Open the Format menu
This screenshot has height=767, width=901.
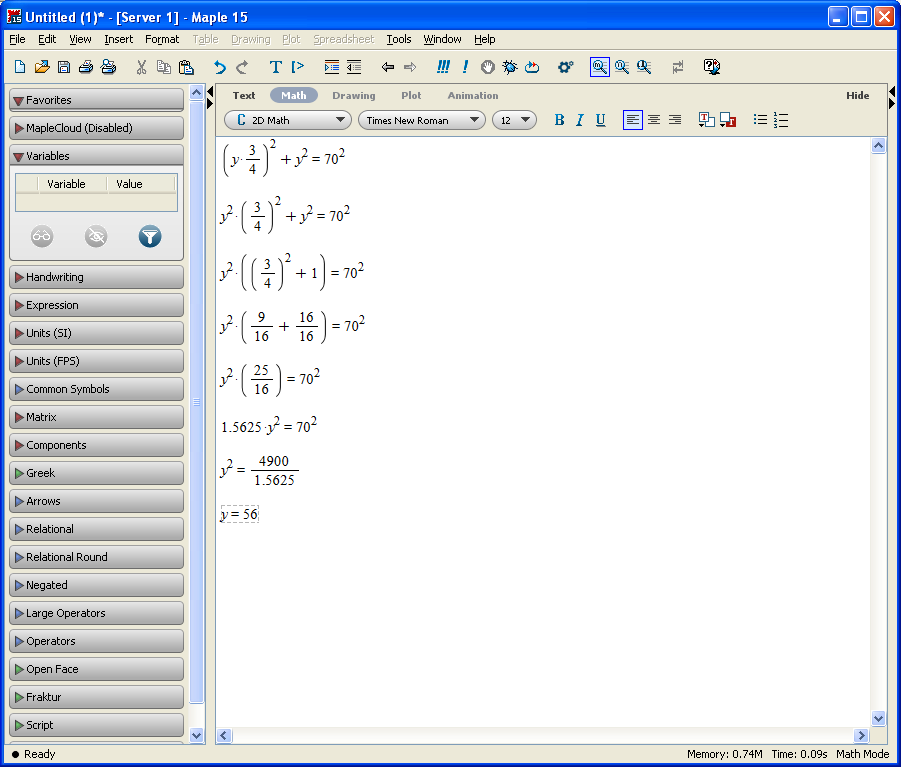point(162,39)
